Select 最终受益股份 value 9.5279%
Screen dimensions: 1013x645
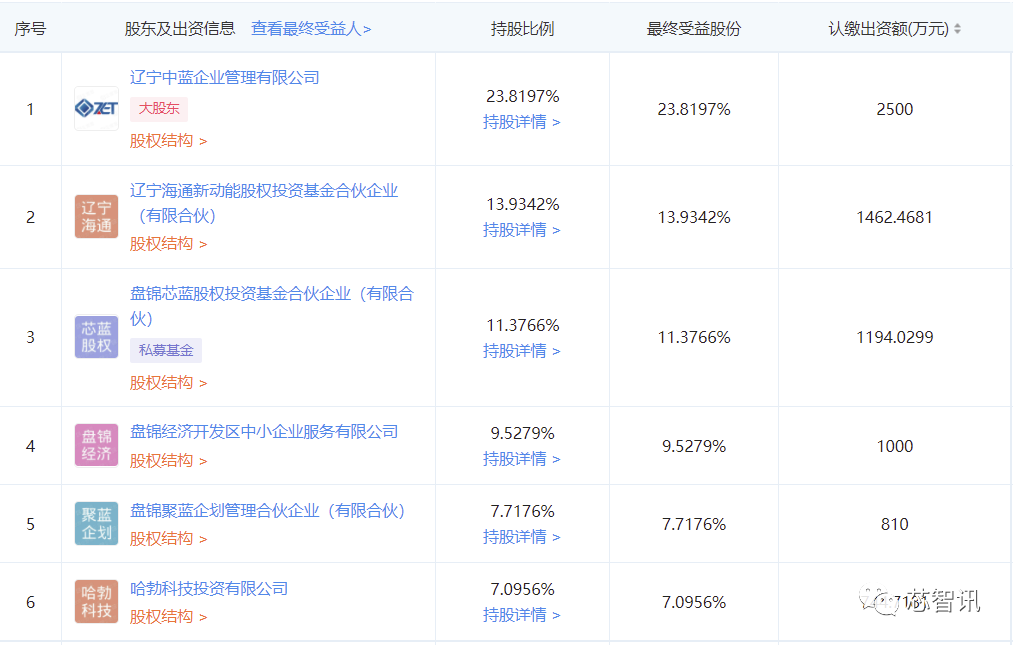pyautogui.click(x=694, y=446)
